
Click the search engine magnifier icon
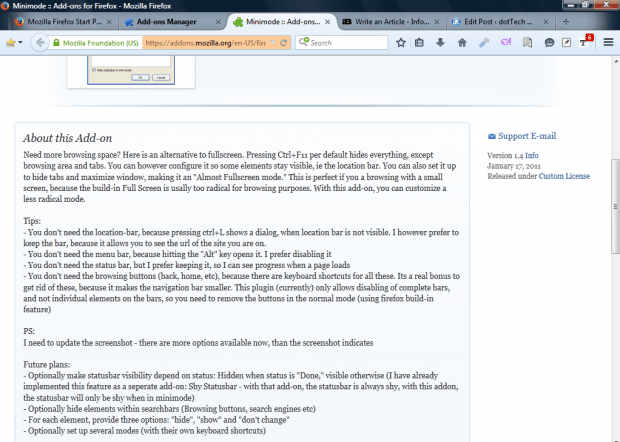click(303, 42)
